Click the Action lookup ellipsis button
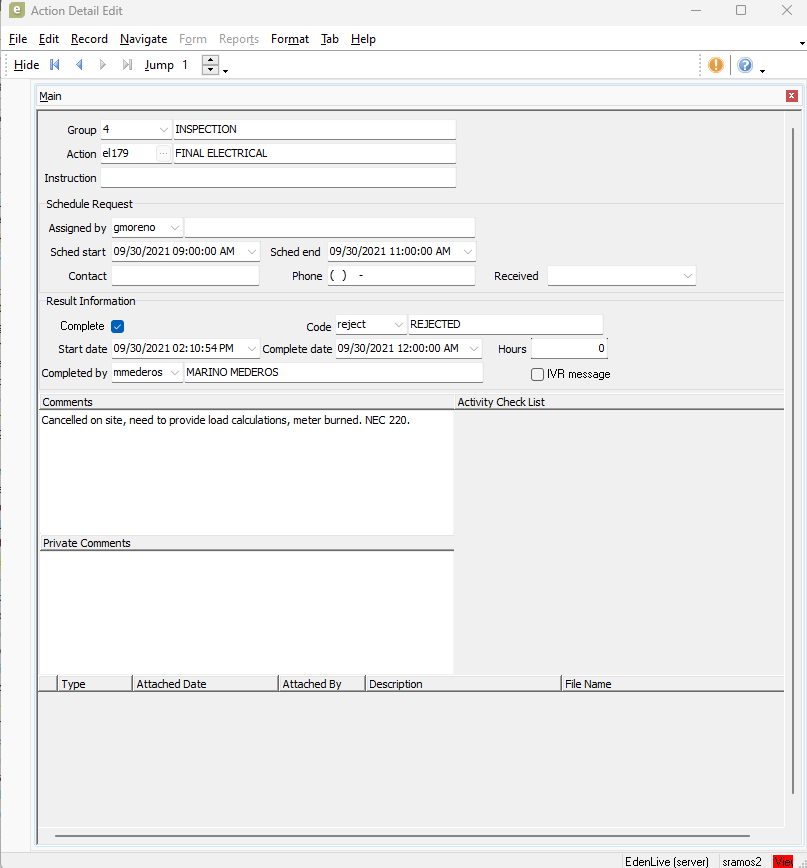Screen dimensions: 807x868 pyautogui.click(x=164, y=154)
